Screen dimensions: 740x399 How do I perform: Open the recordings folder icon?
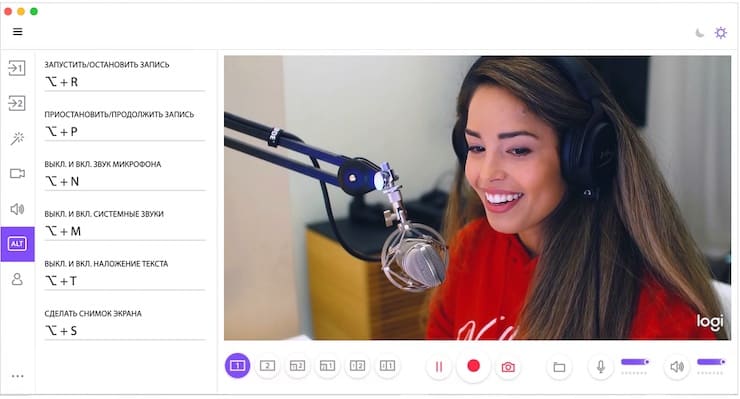[x=559, y=366]
